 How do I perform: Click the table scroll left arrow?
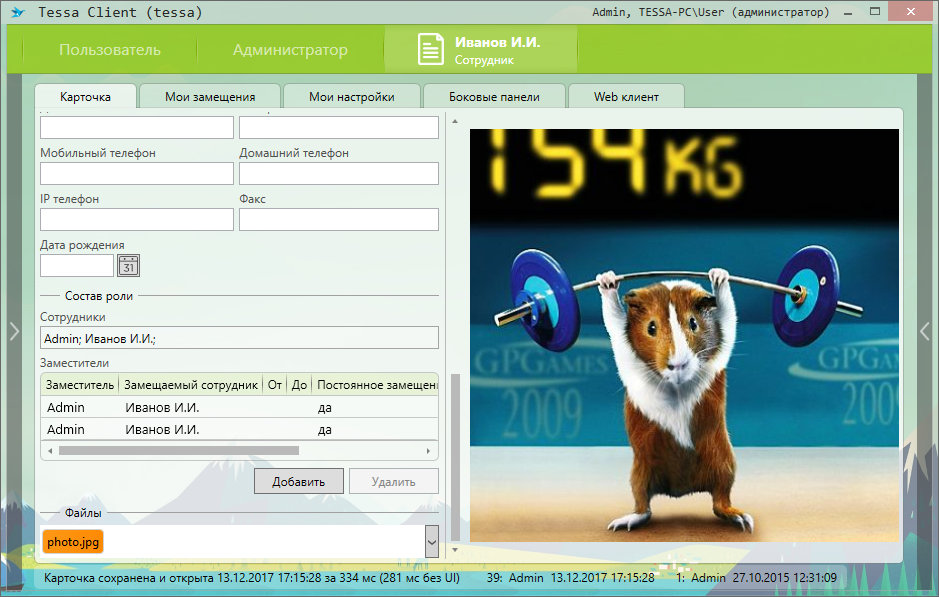click(x=50, y=451)
